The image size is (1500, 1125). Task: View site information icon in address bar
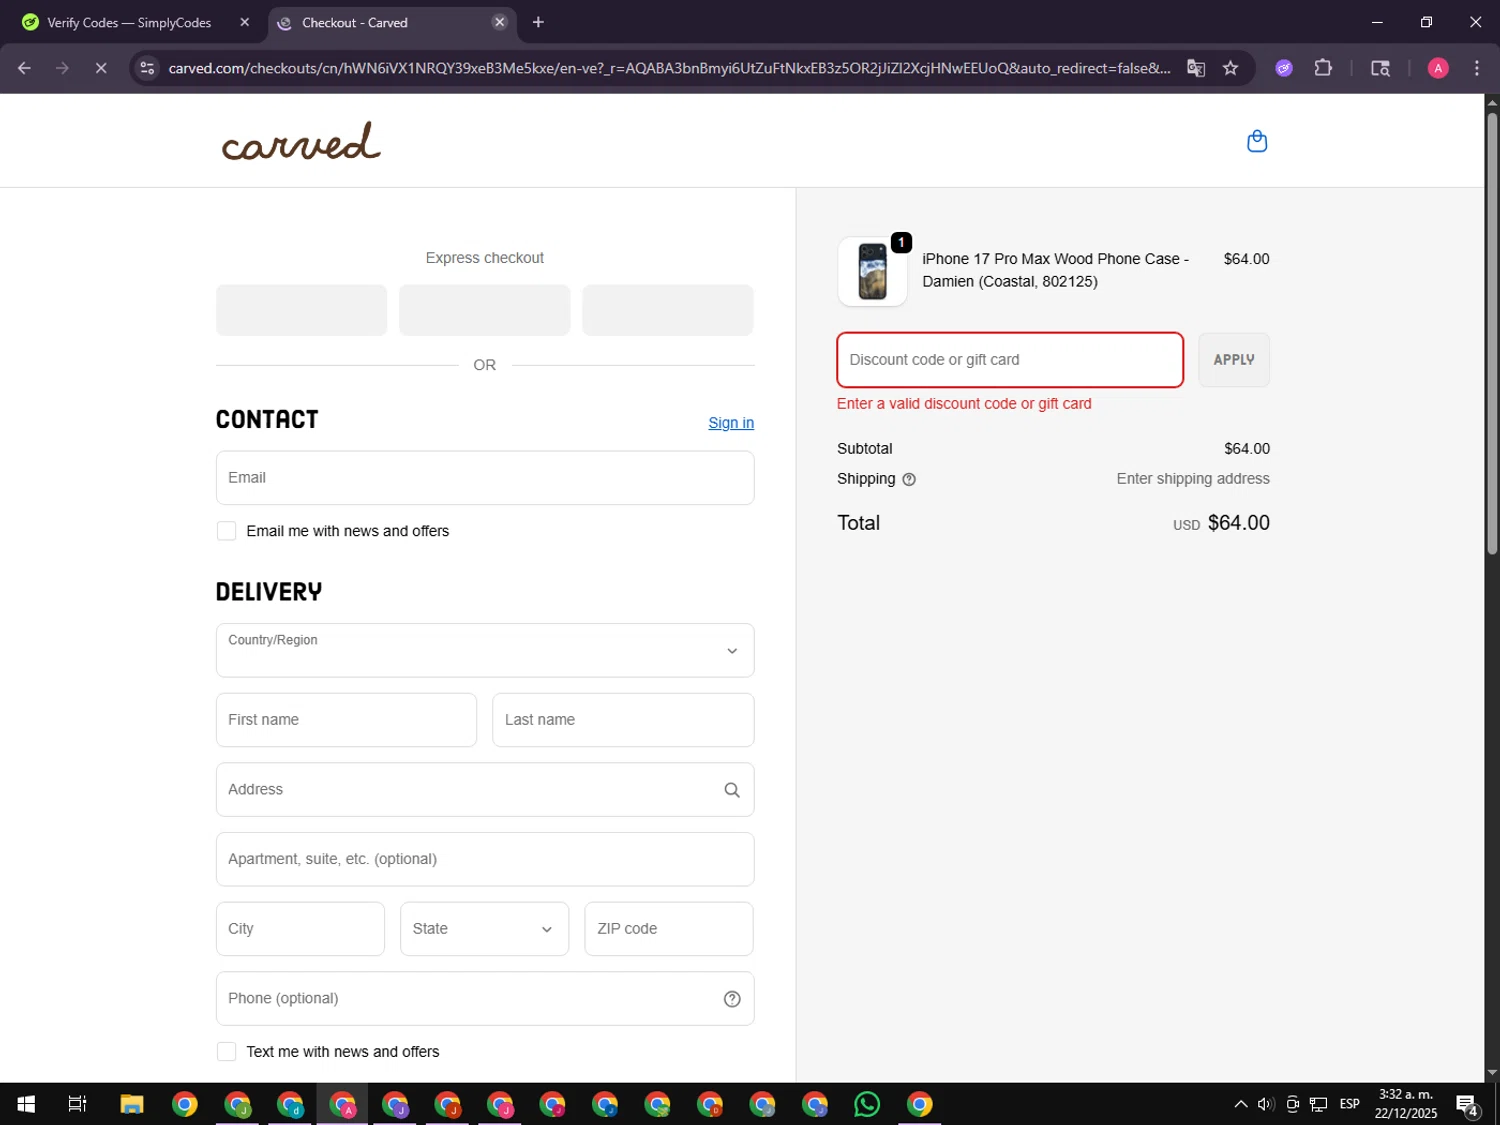coord(147,68)
